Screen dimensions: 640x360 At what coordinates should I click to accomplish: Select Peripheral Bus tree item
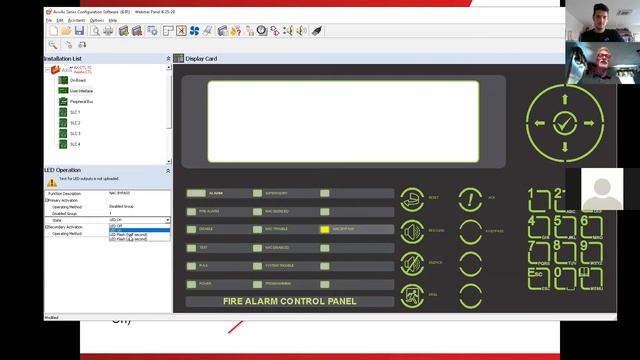(81, 102)
